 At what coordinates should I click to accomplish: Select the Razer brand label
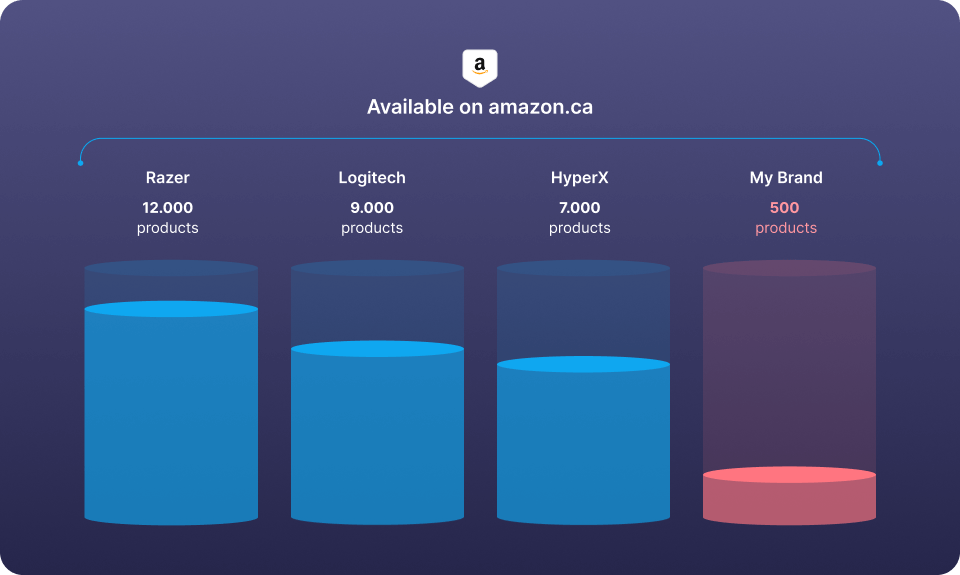168,178
